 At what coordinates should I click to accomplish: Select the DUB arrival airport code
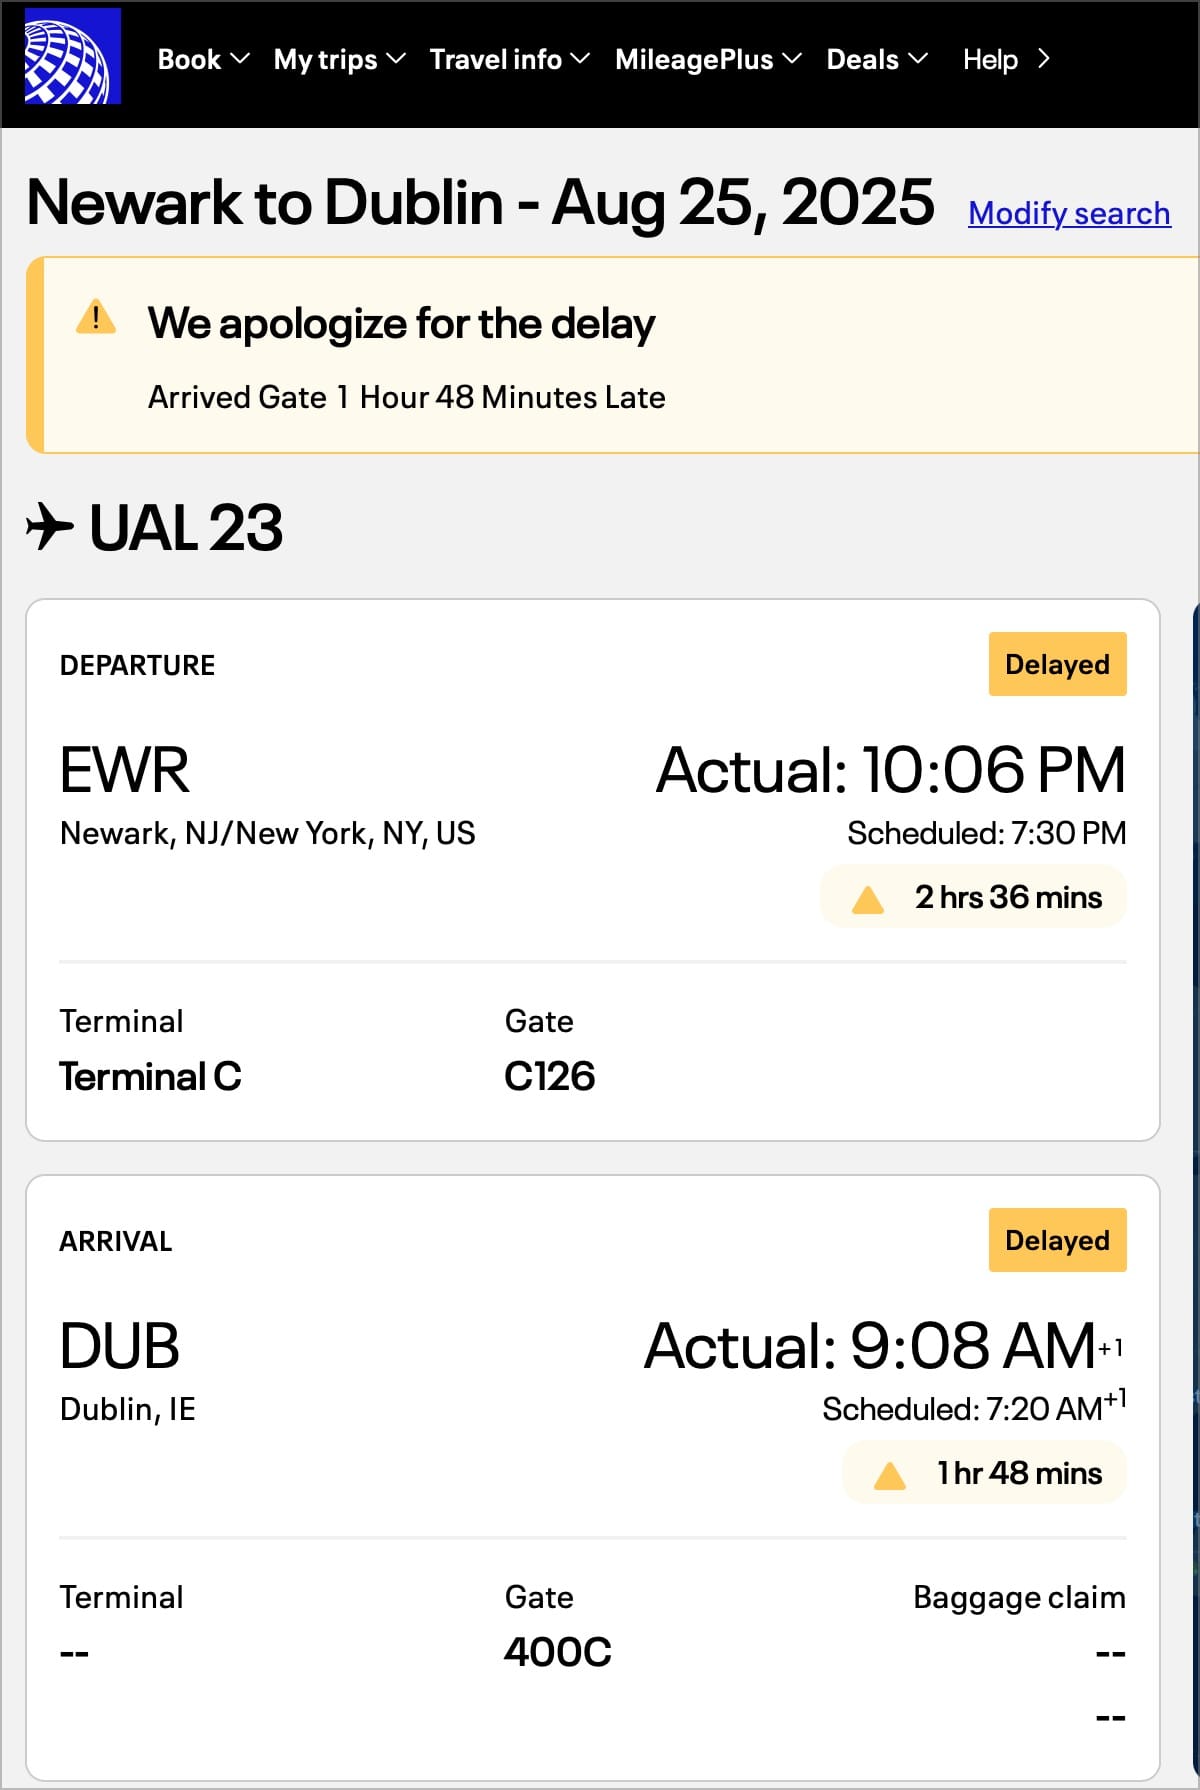click(x=120, y=1346)
